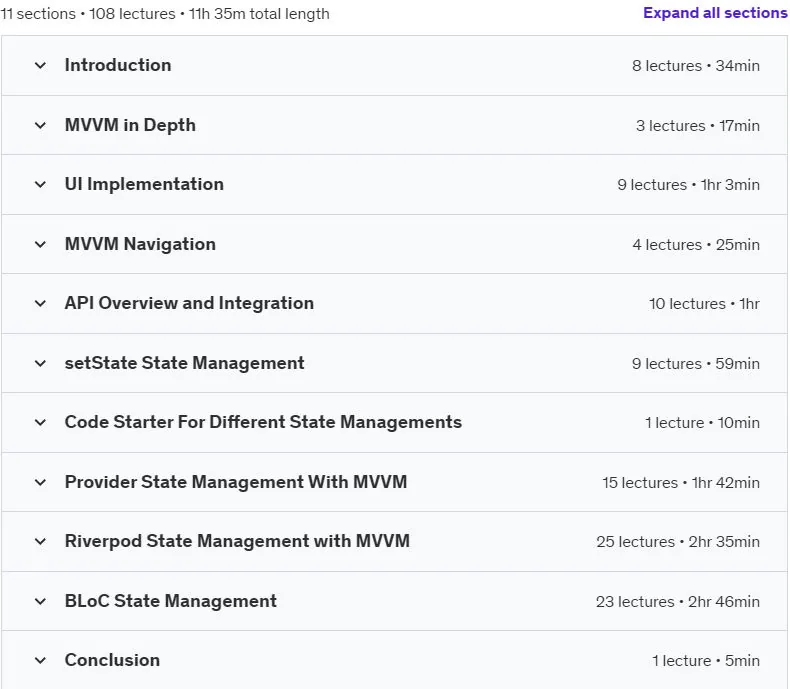Image resolution: width=790 pixels, height=689 pixels.
Task: Expand the MVVM in Depth chevron
Action: pos(40,125)
